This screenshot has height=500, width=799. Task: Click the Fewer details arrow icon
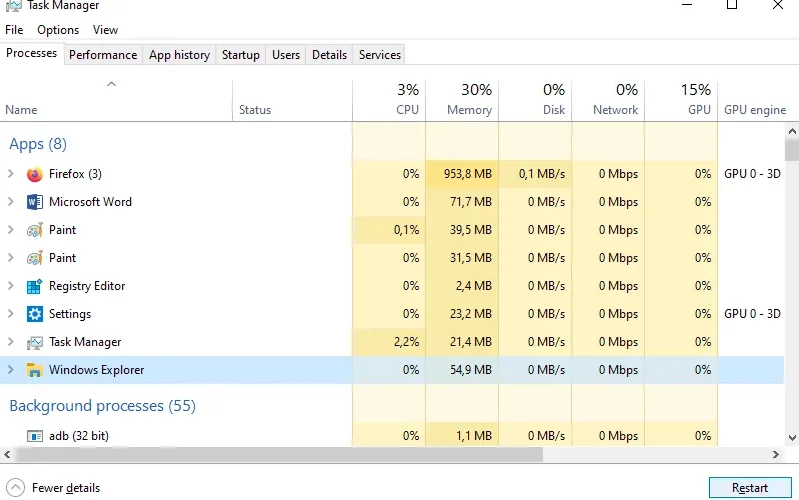coord(15,488)
